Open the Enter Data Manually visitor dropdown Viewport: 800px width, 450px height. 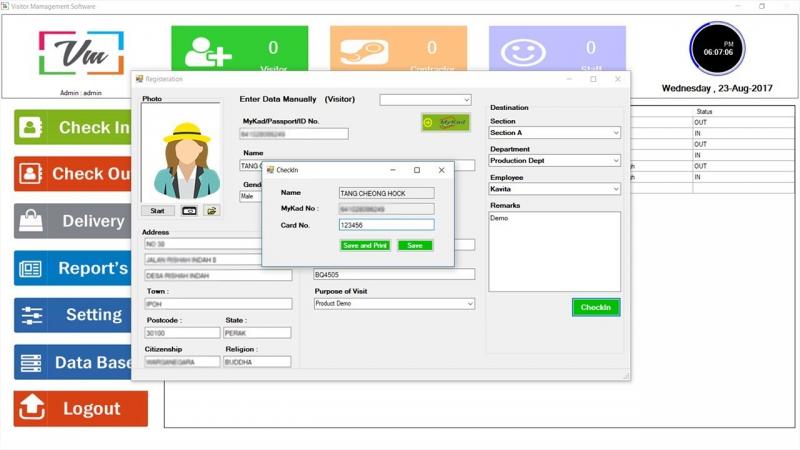[425, 99]
